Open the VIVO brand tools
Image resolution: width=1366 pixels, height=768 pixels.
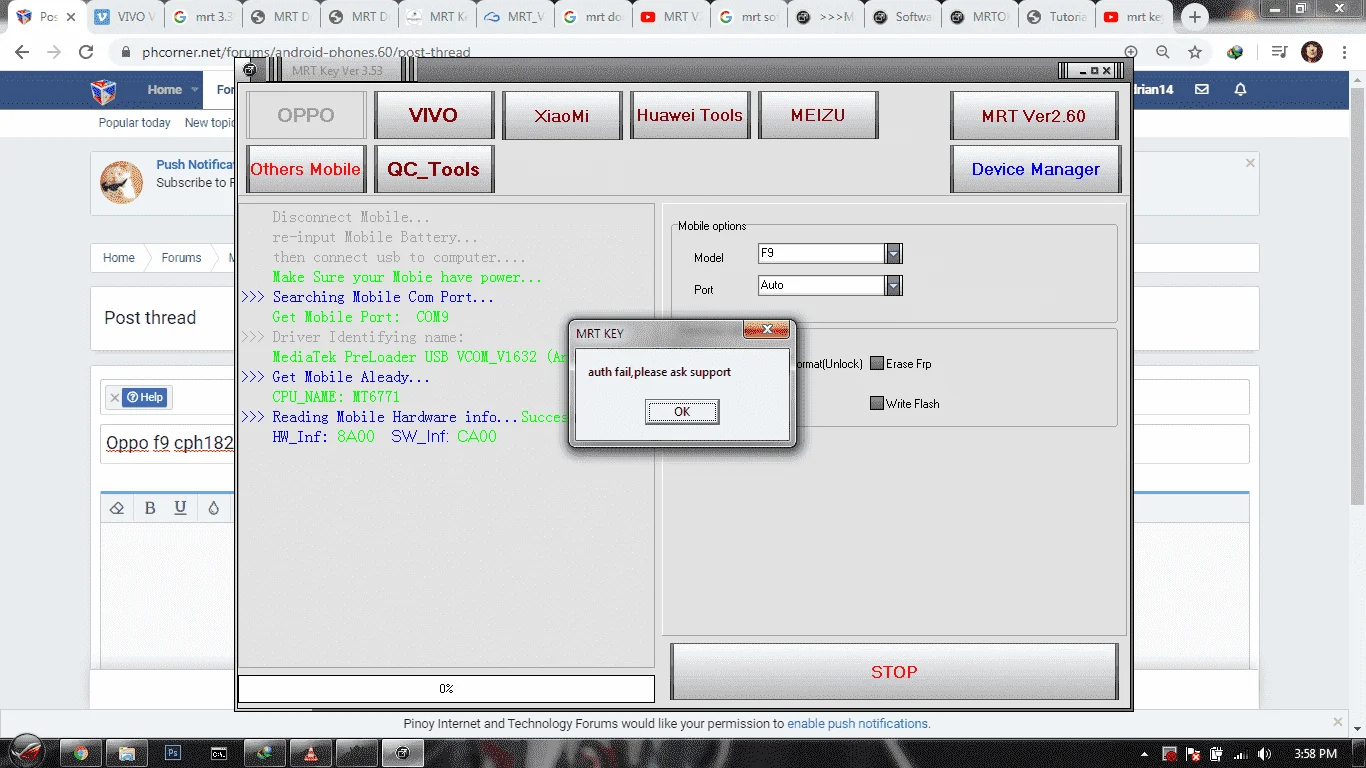[433, 115]
